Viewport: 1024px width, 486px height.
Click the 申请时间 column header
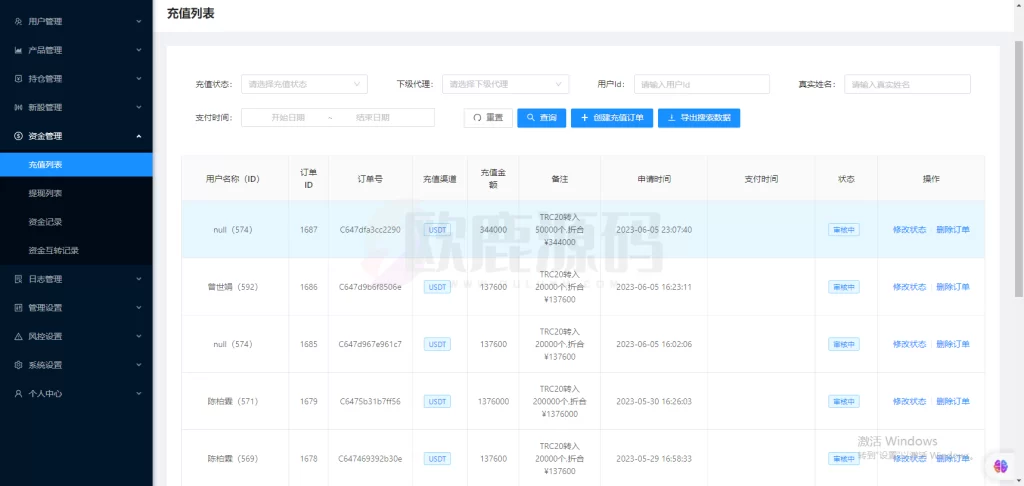(x=654, y=179)
